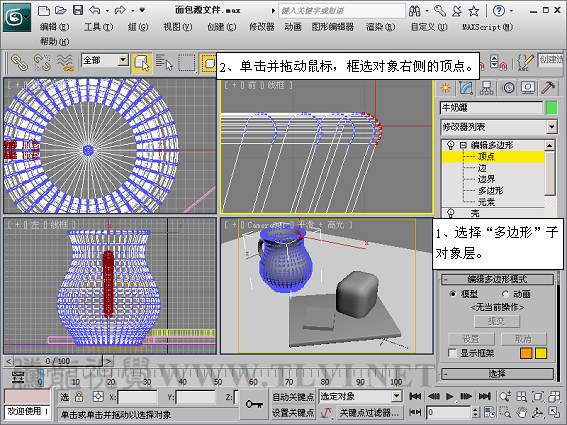Select the Link chain tool
567x425 pixels.
19,62
